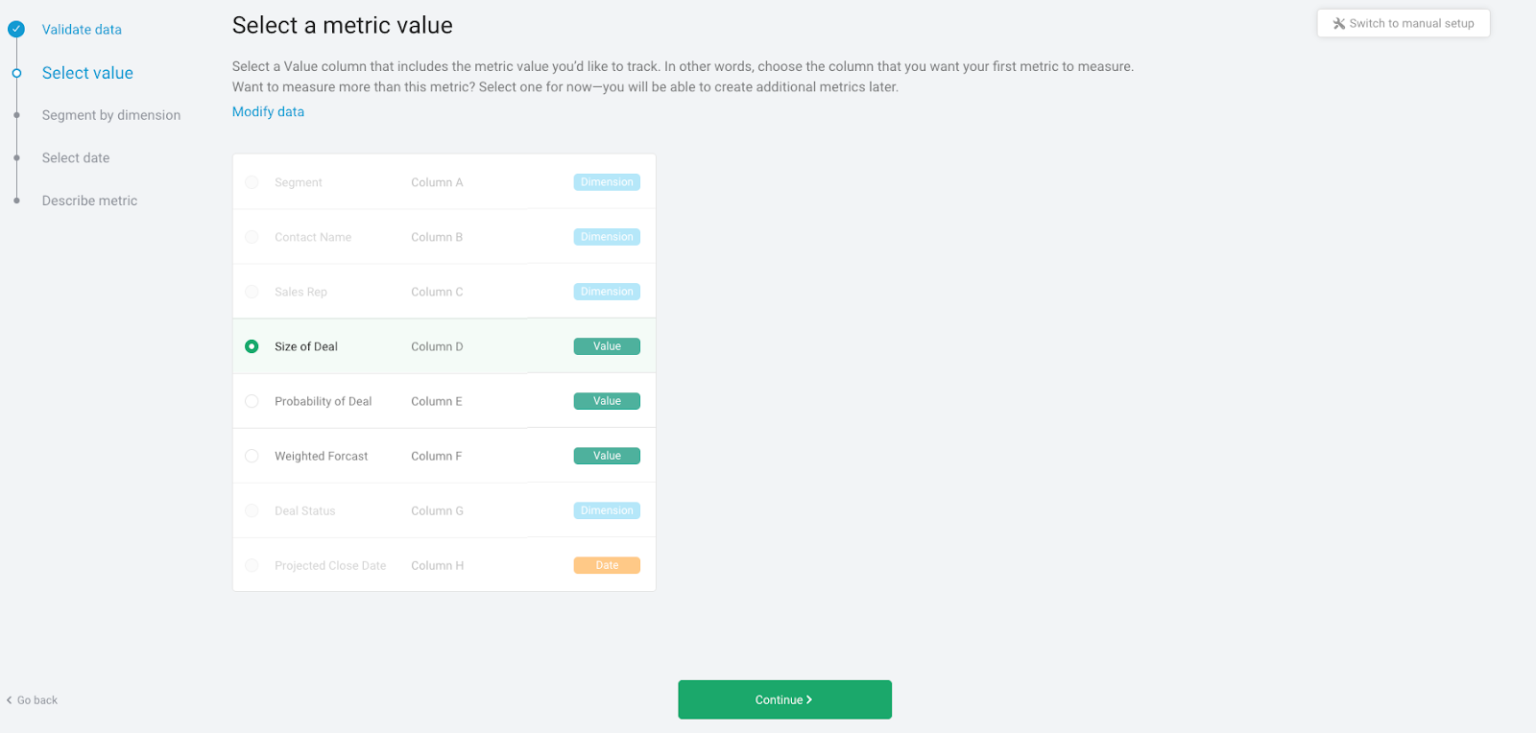Go to the Segment by dimension step
Viewport: 1536px width, 733px height.
tap(111, 115)
